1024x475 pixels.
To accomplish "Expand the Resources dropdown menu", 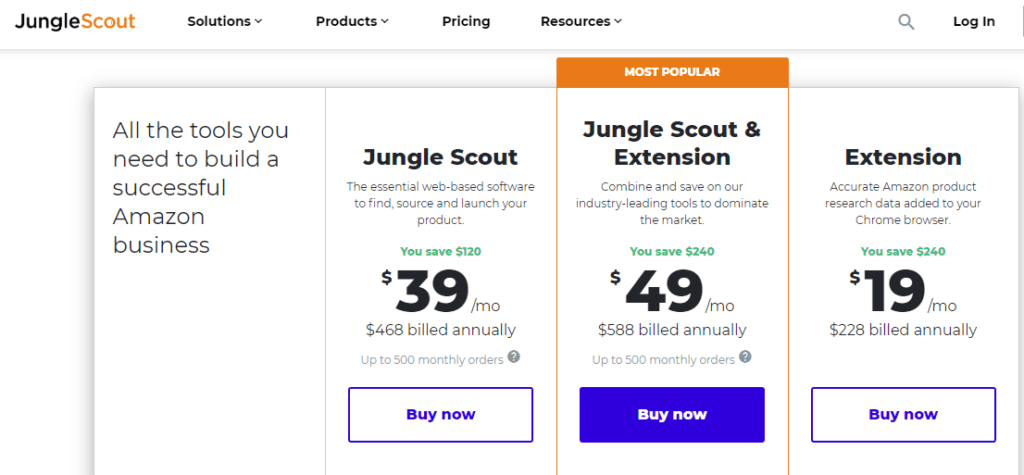I will pyautogui.click(x=581, y=22).
